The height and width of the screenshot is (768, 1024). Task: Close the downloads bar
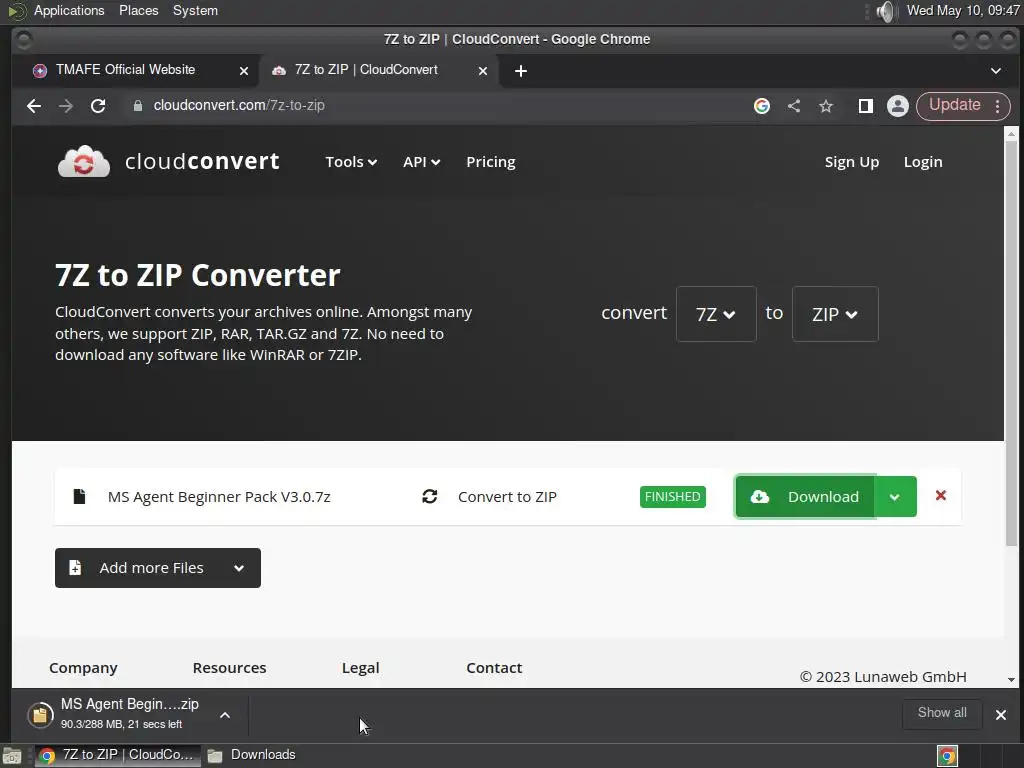1000,714
